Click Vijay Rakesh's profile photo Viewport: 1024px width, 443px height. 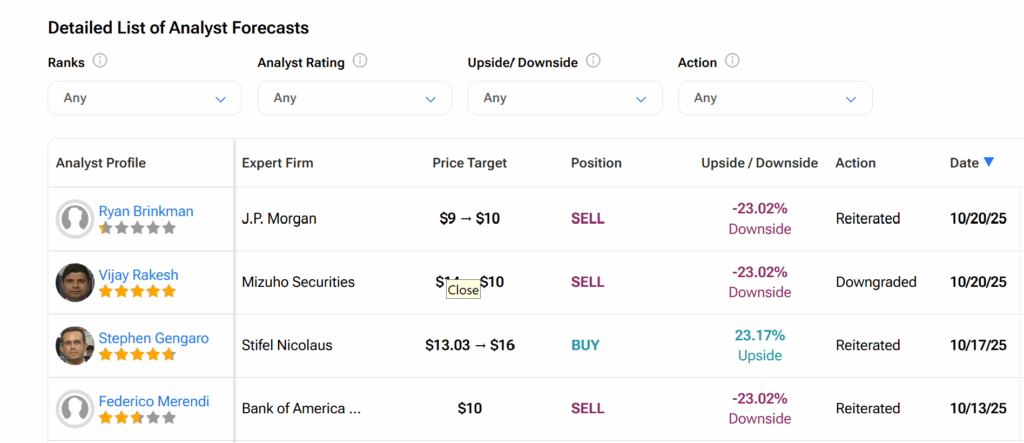click(75, 282)
